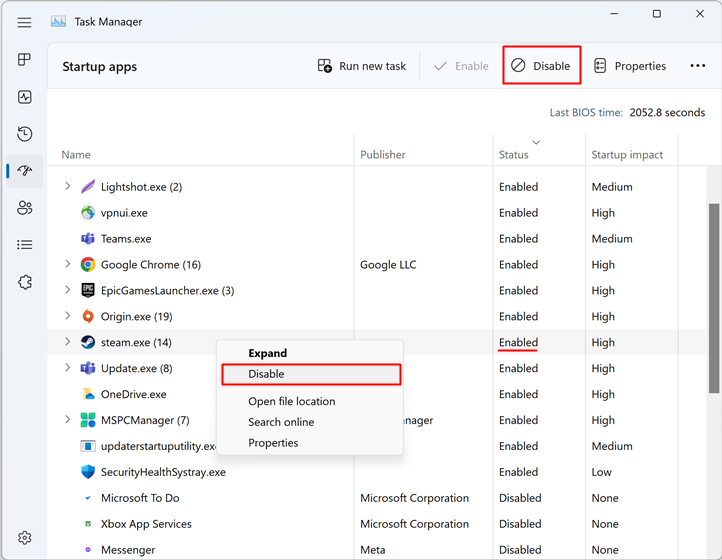Open the Services page puzzle icon
Viewport: 722px width, 560px height.
(x=25, y=282)
